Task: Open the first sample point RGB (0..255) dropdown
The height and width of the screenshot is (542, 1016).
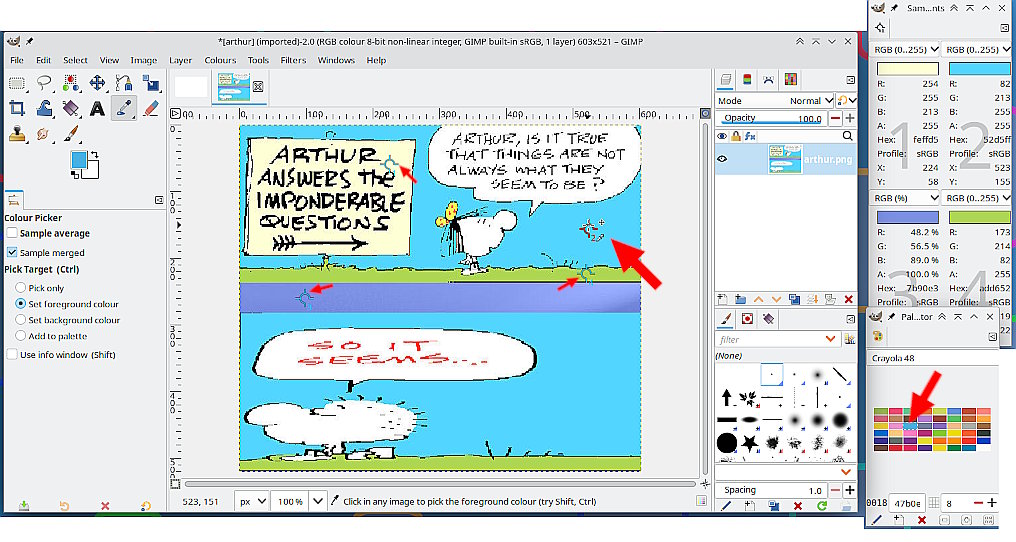Action: tap(906, 49)
